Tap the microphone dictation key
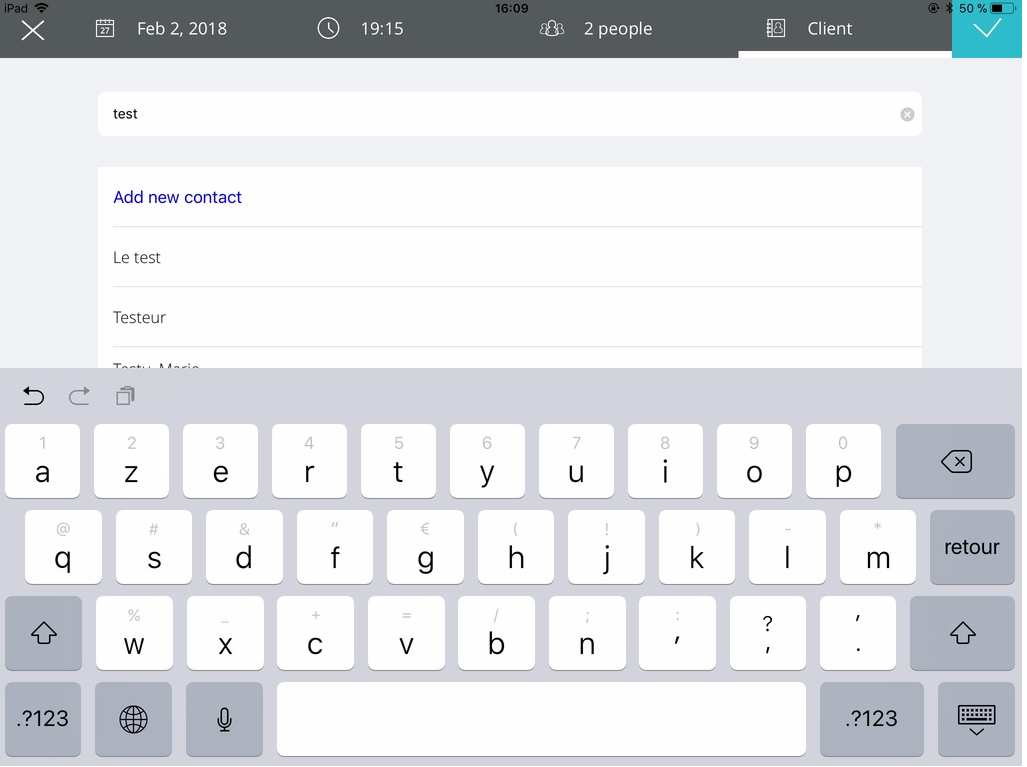Image resolution: width=1027 pixels, height=767 pixels. point(224,719)
